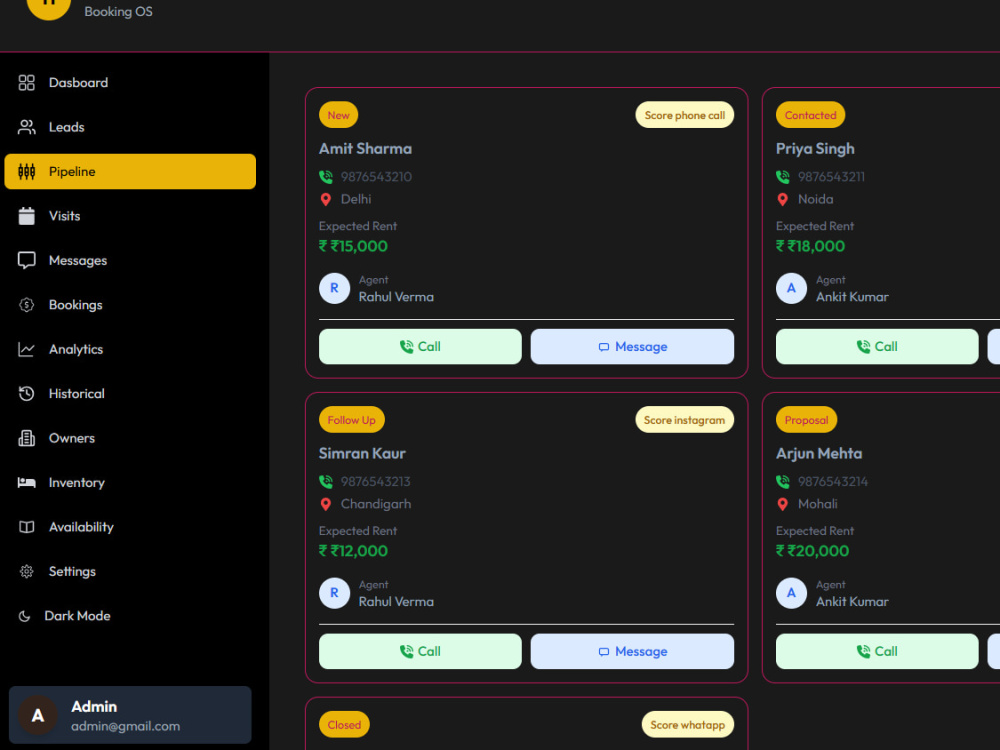This screenshot has width=1000, height=750.
Task: Click the Settings gear icon
Action: click(26, 571)
